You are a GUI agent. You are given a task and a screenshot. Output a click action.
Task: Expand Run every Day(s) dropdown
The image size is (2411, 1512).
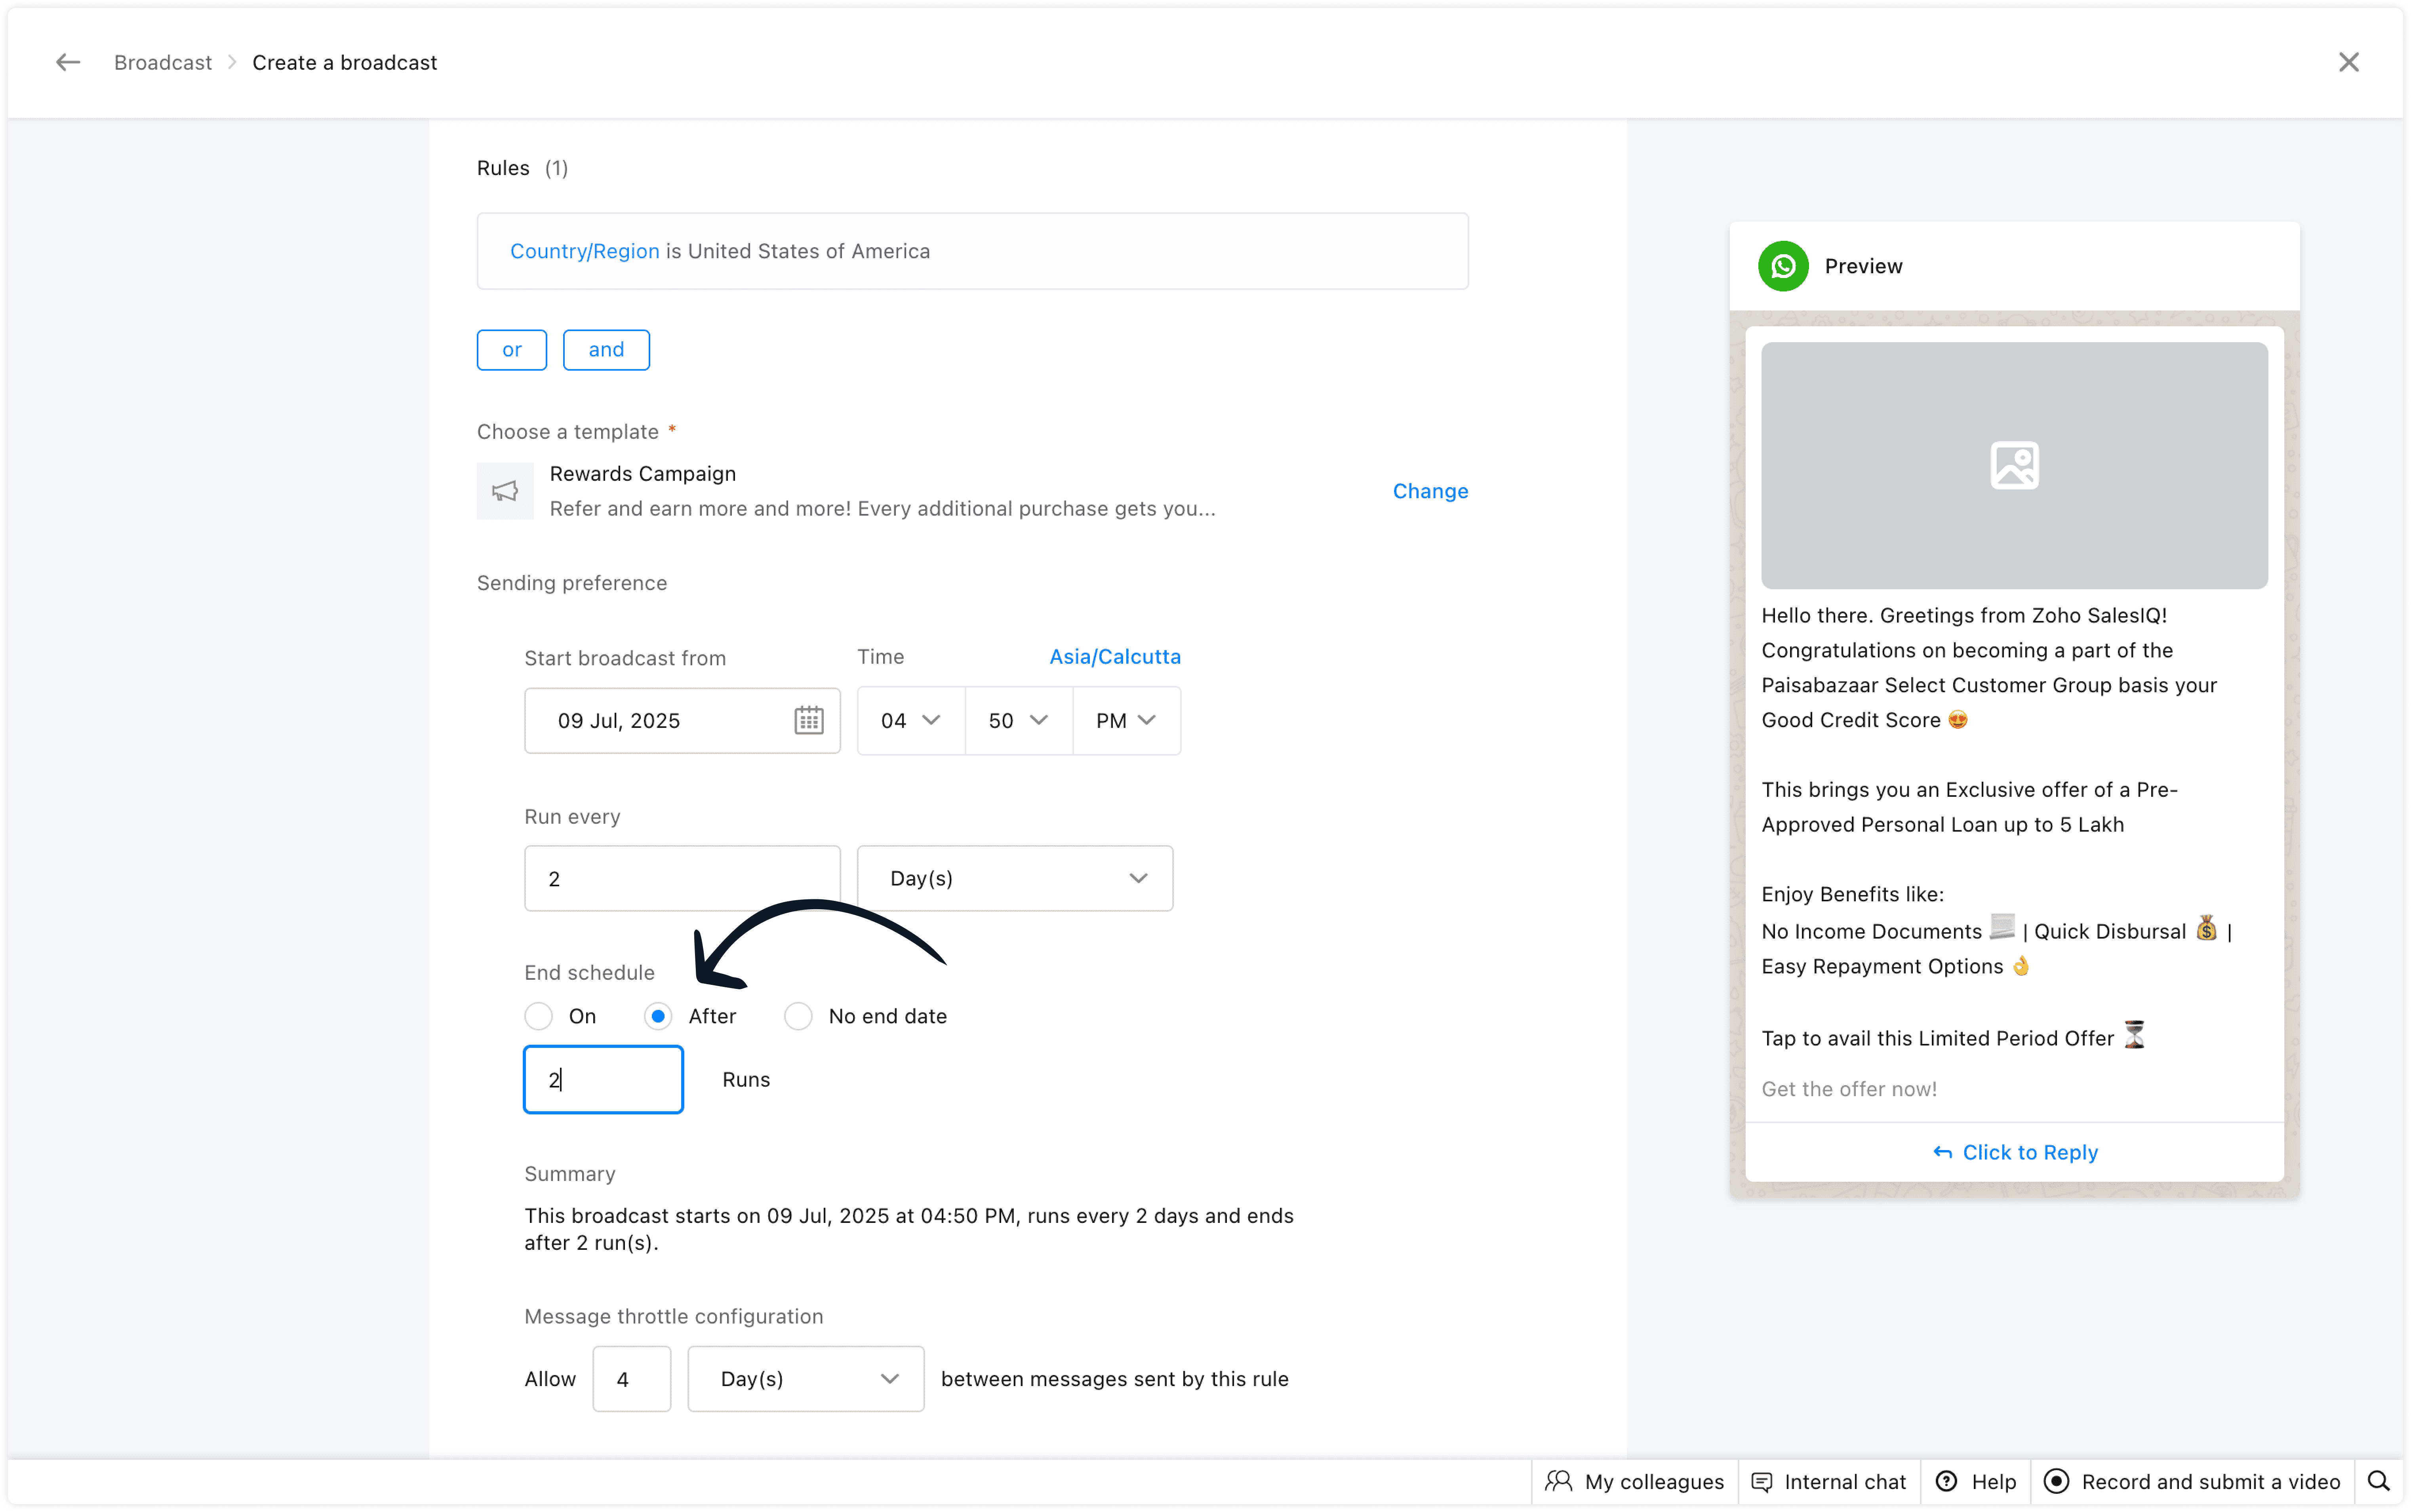click(x=1014, y=878)
